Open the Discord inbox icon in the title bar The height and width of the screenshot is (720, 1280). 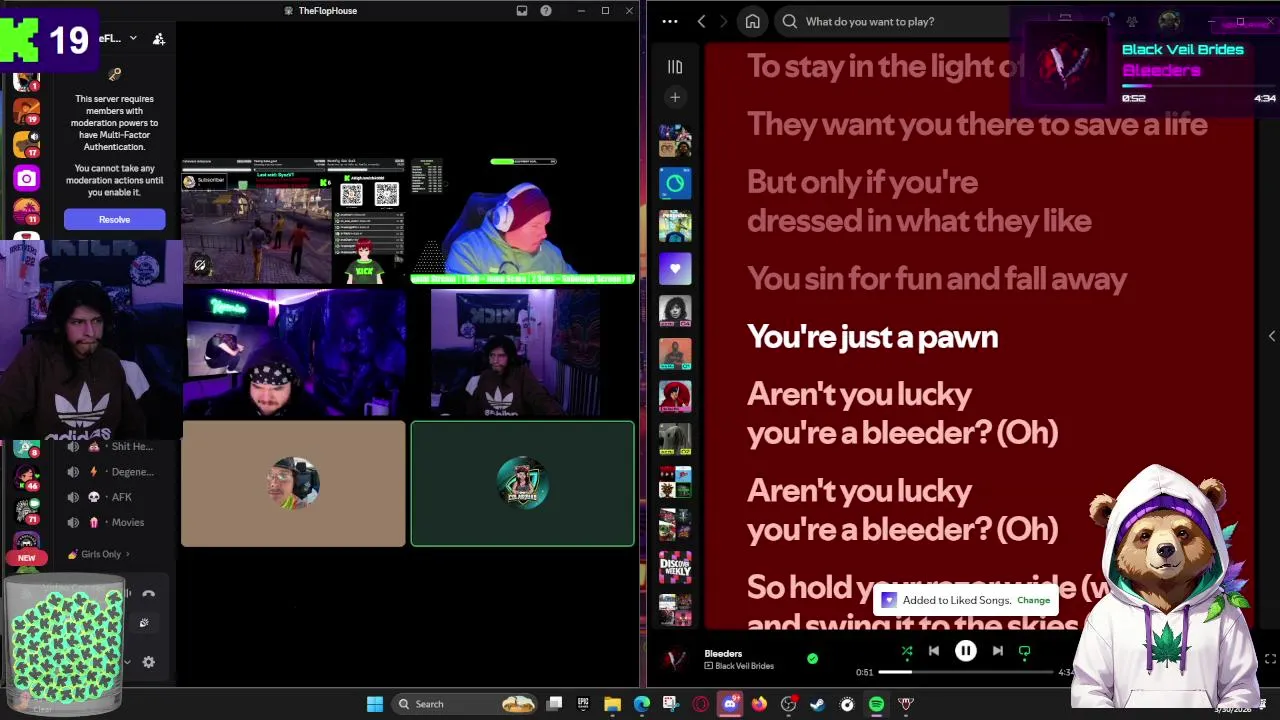521,10
